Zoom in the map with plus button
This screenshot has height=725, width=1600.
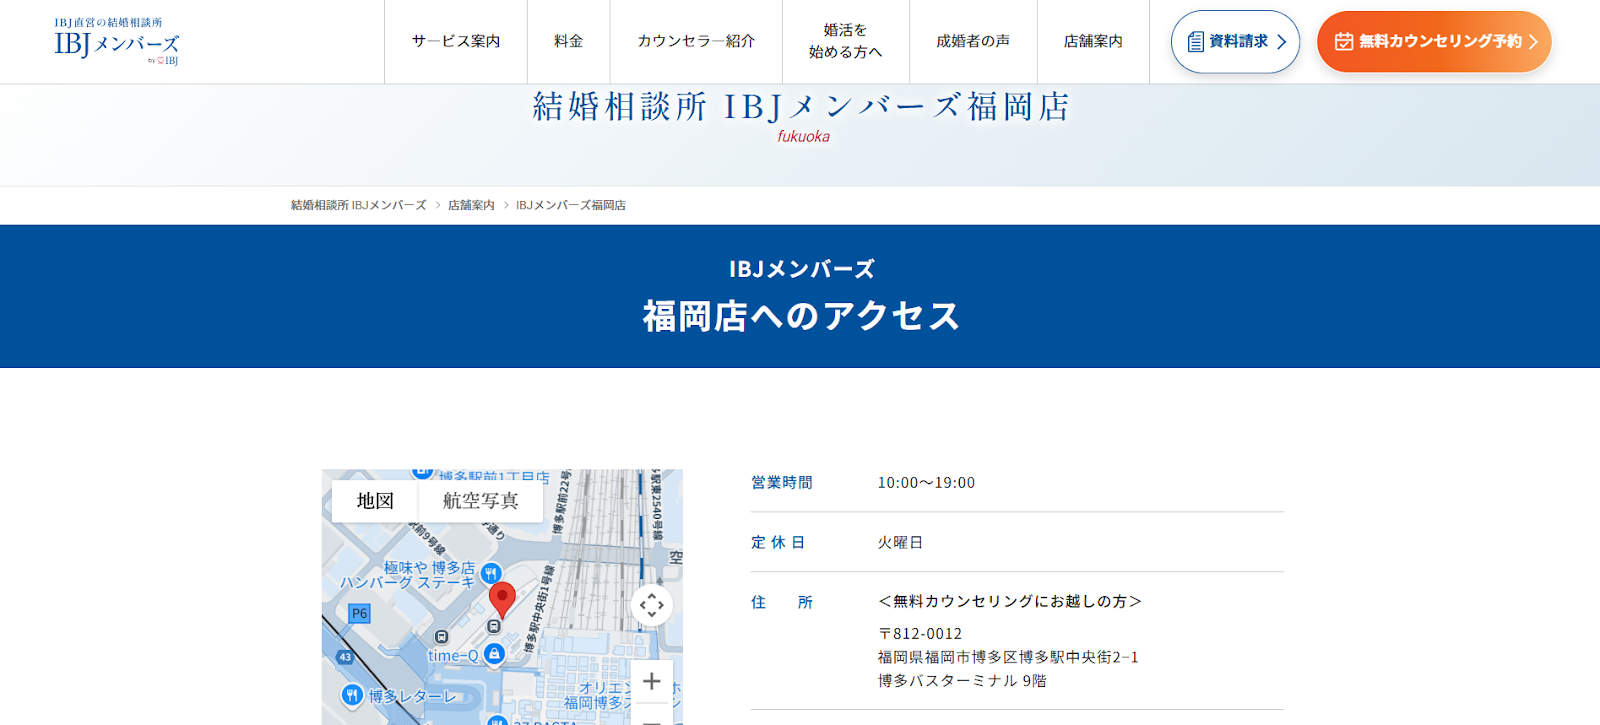click(x=652, y=681)
